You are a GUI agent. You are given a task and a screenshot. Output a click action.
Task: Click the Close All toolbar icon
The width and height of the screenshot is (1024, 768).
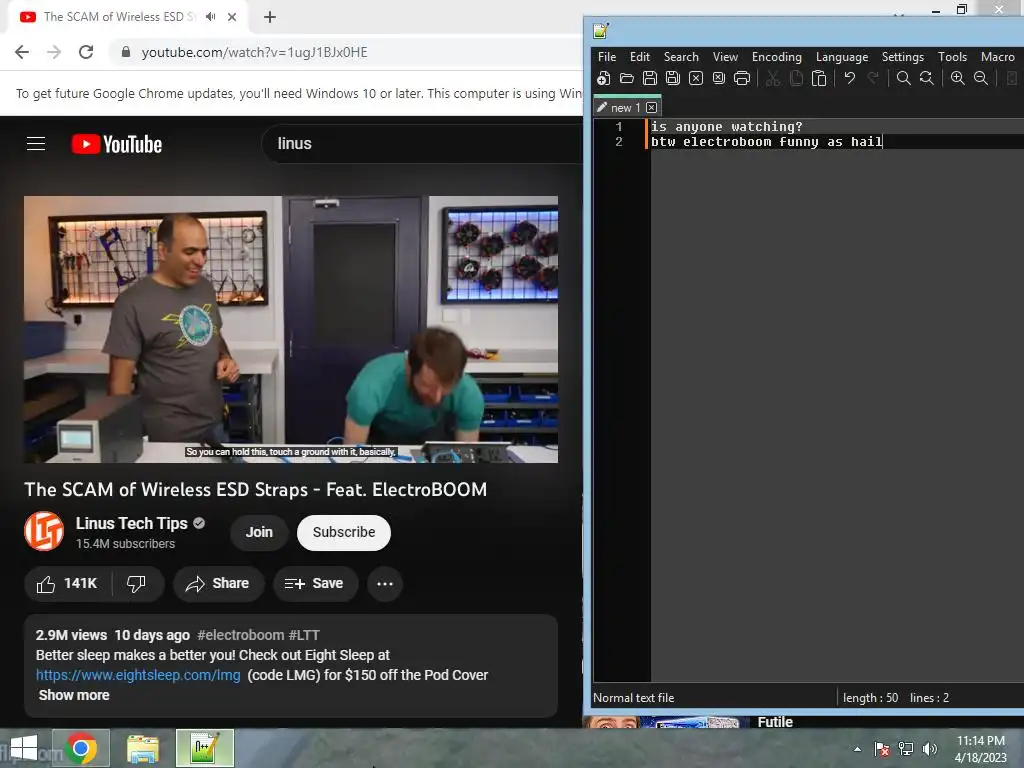[x=719, y=78]
